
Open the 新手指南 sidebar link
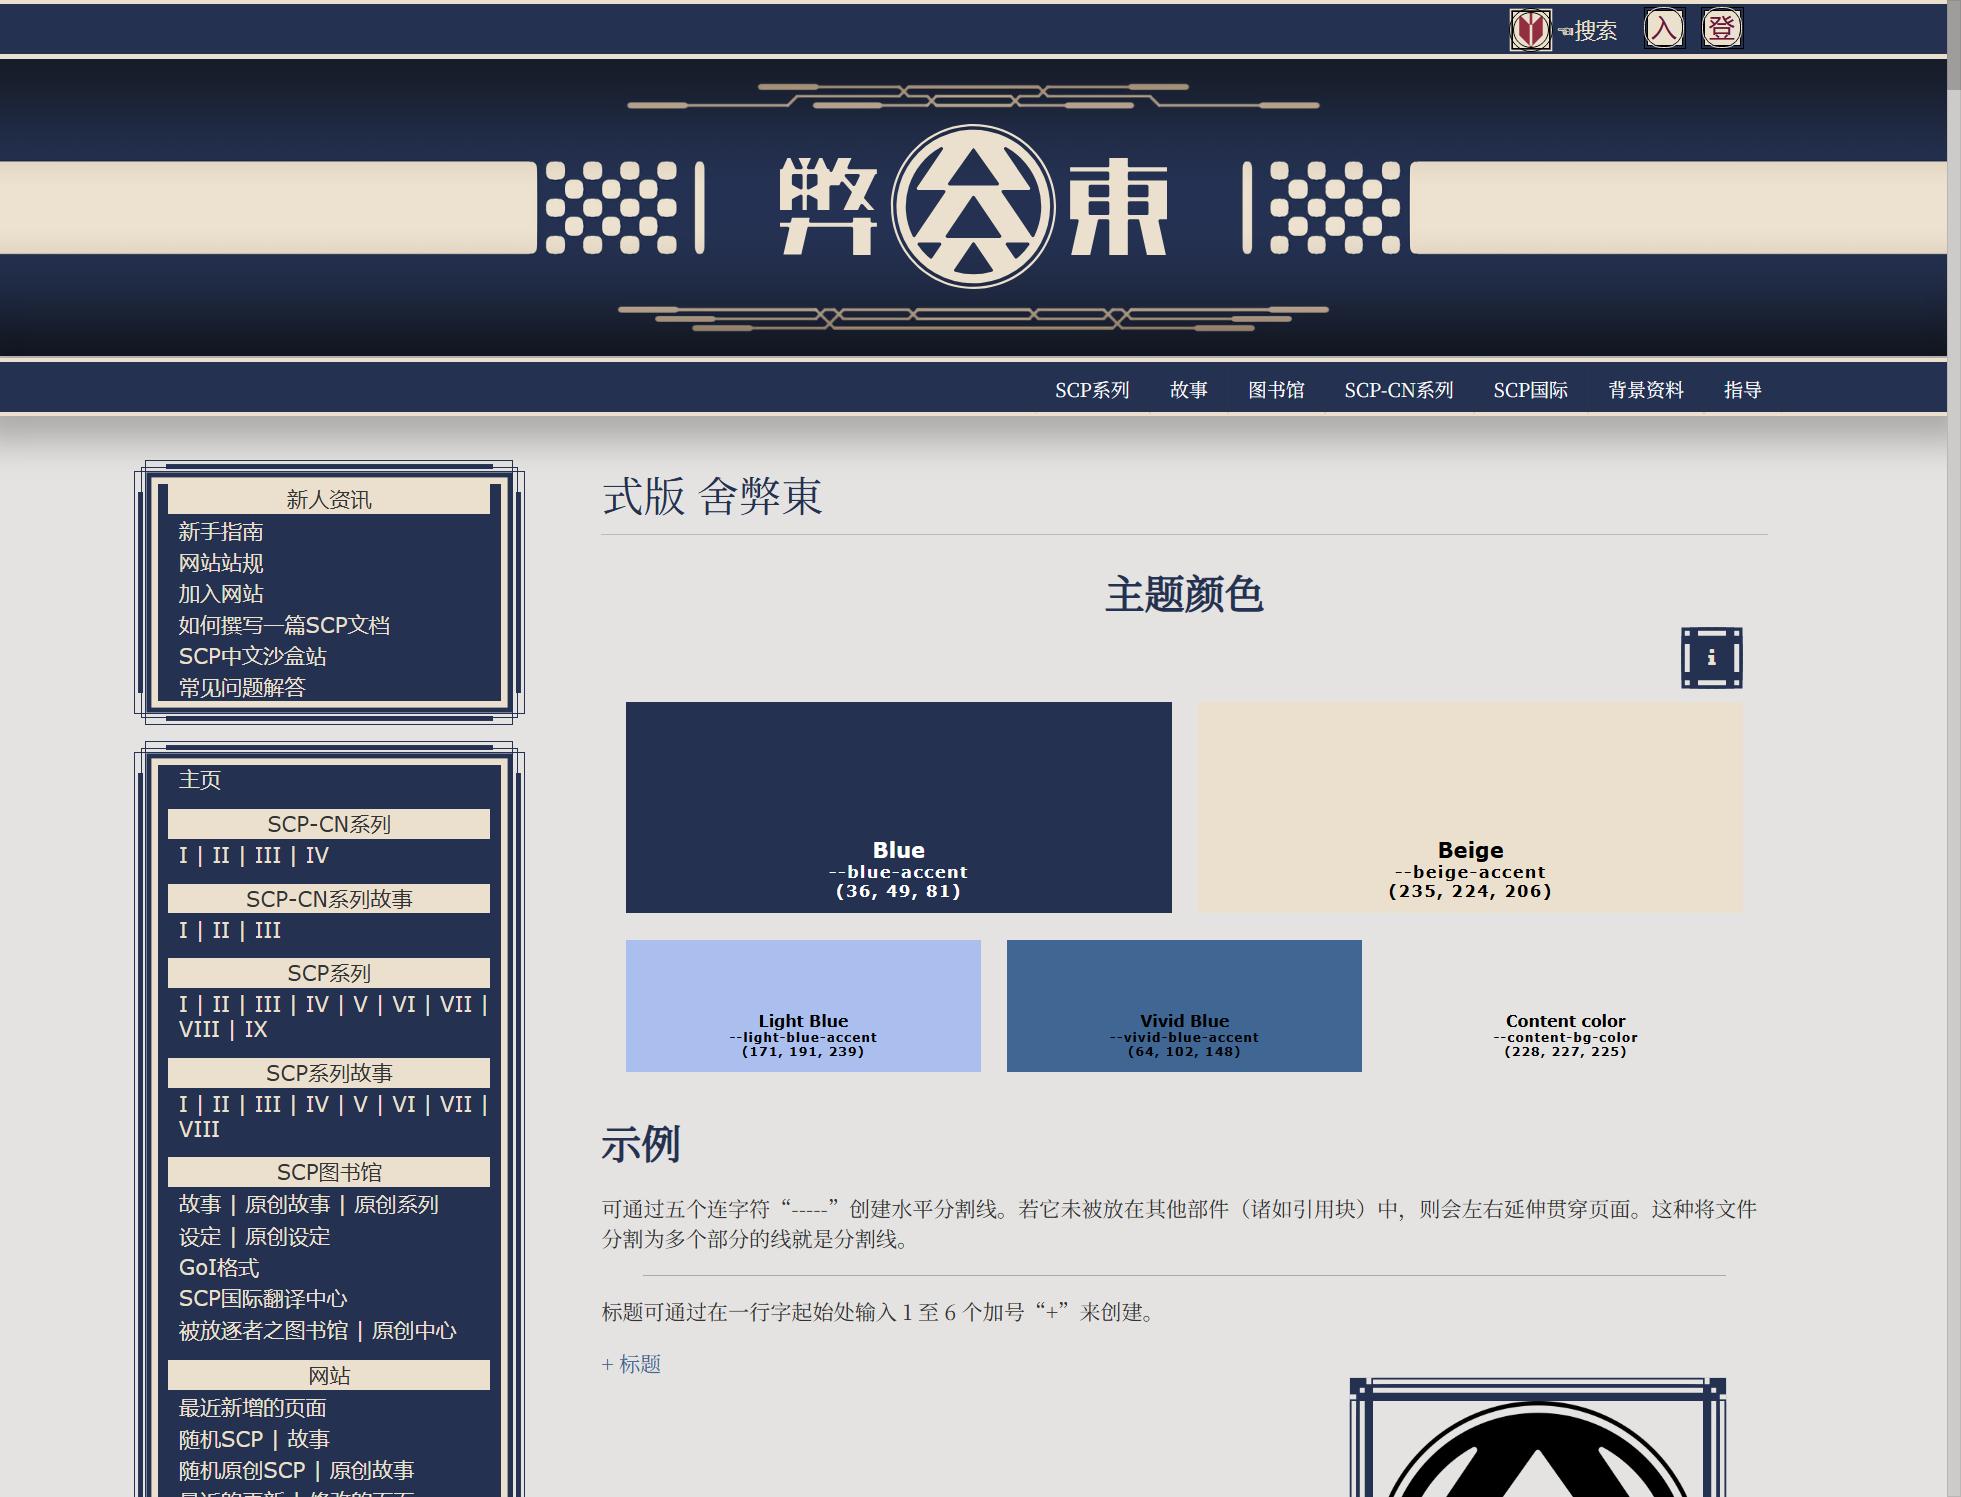pos(221,532)
